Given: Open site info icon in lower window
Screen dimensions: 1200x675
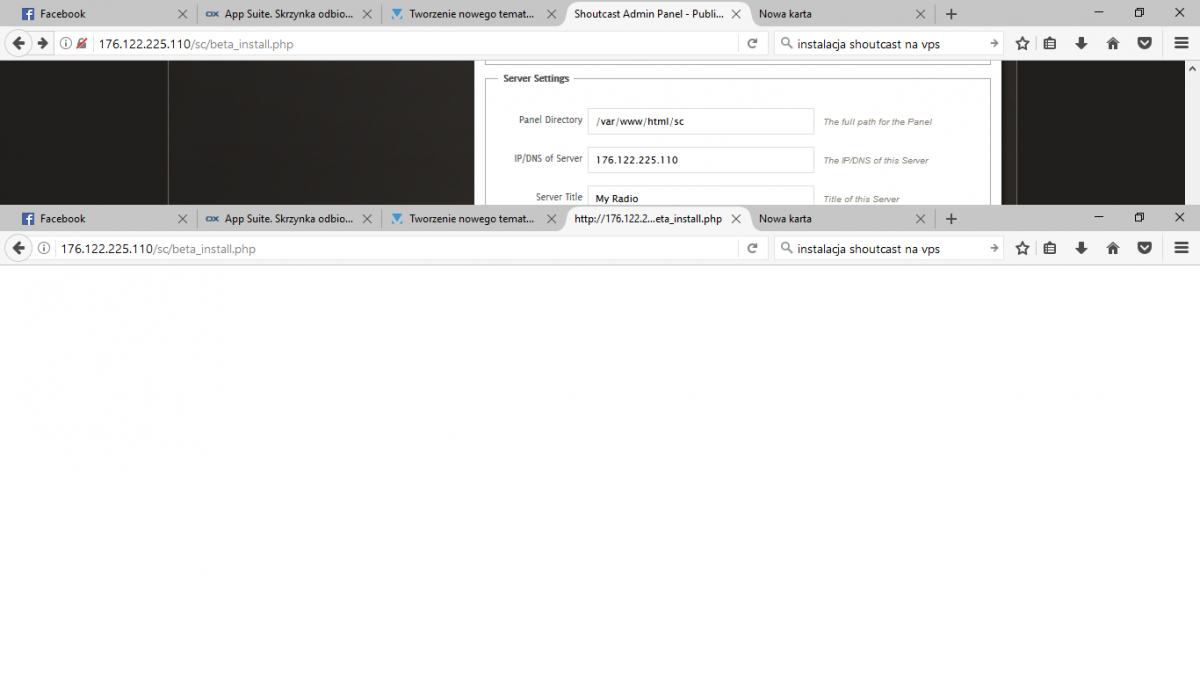Looking at the screenshot, I should point(43,248).
